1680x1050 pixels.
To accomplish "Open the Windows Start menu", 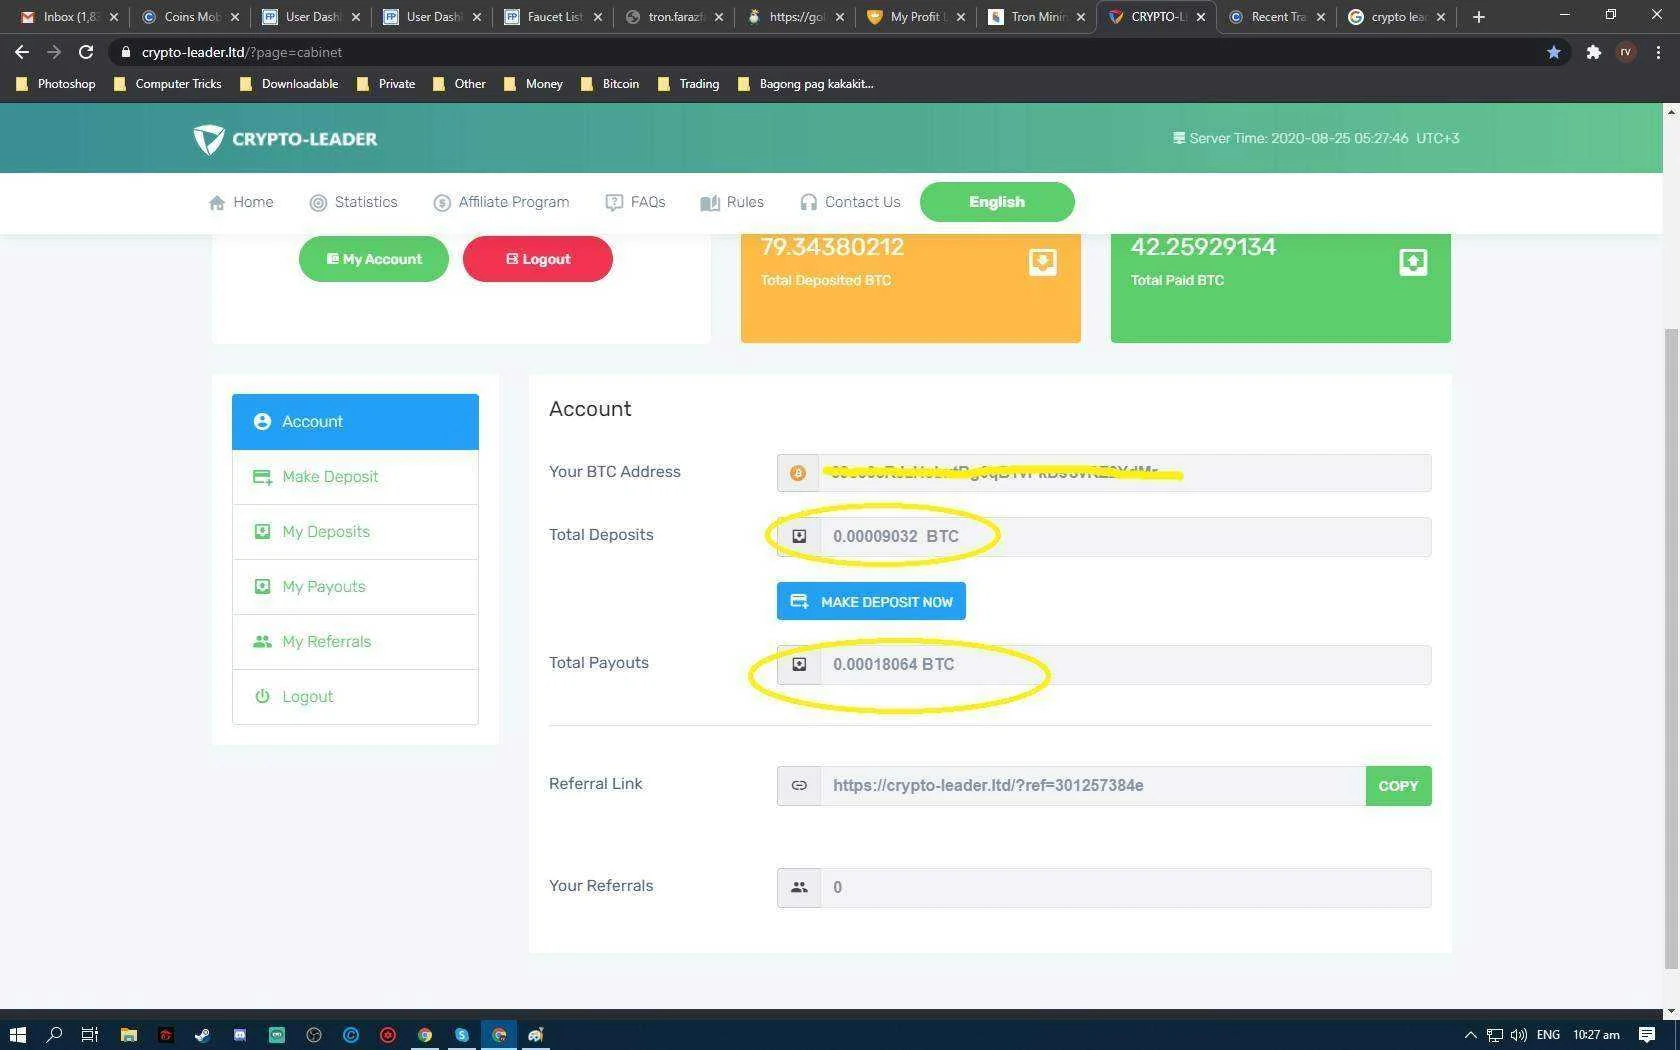I will pos(17,1034).
